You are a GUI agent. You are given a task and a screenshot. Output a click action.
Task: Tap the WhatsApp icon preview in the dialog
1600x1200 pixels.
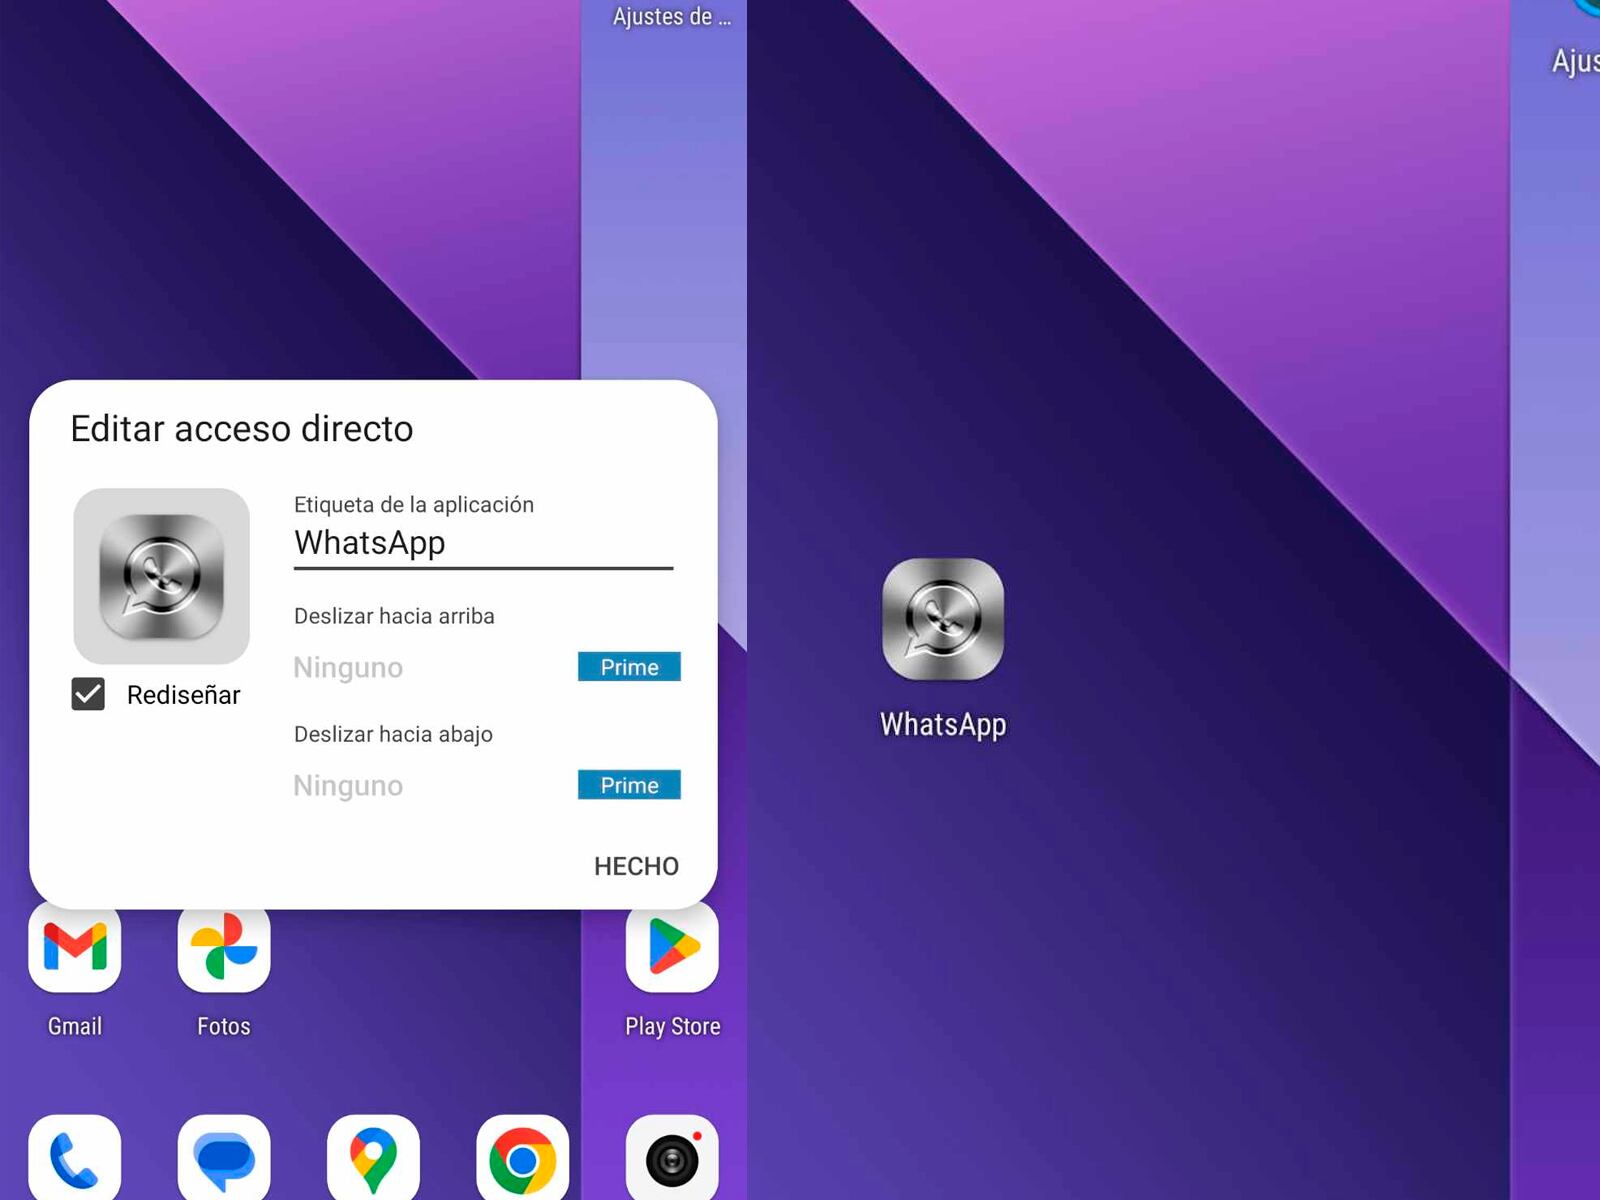click(x=162, y=575)
